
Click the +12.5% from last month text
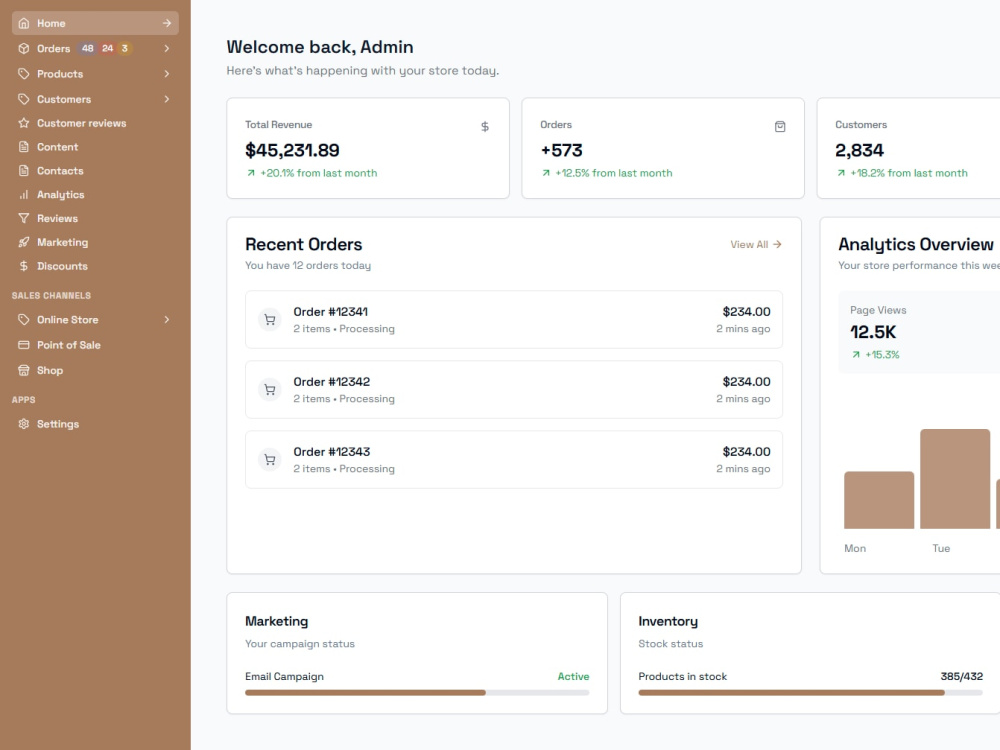pos(614,173)
